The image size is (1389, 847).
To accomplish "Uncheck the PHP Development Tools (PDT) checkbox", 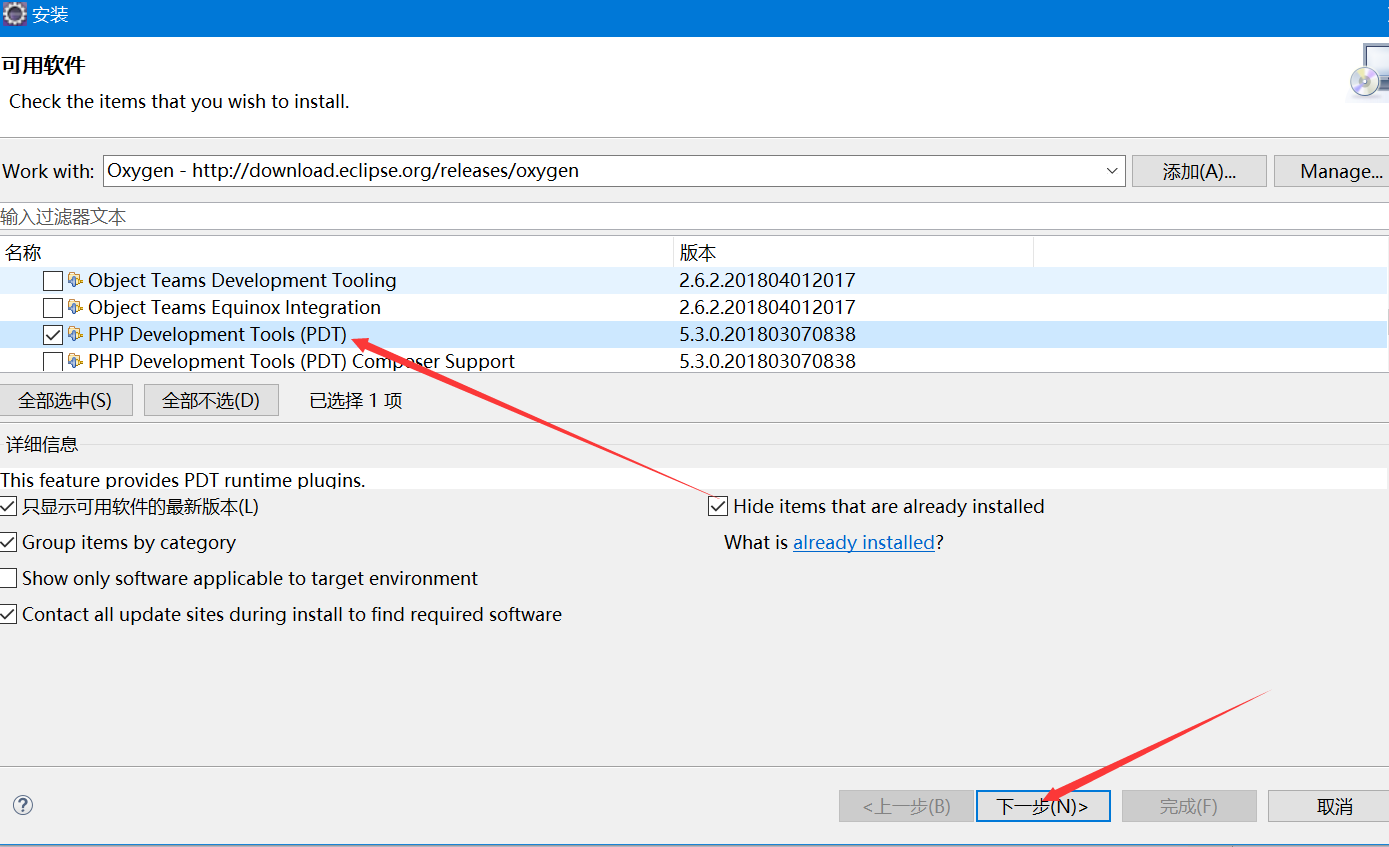I will click(x=53, y=335).
